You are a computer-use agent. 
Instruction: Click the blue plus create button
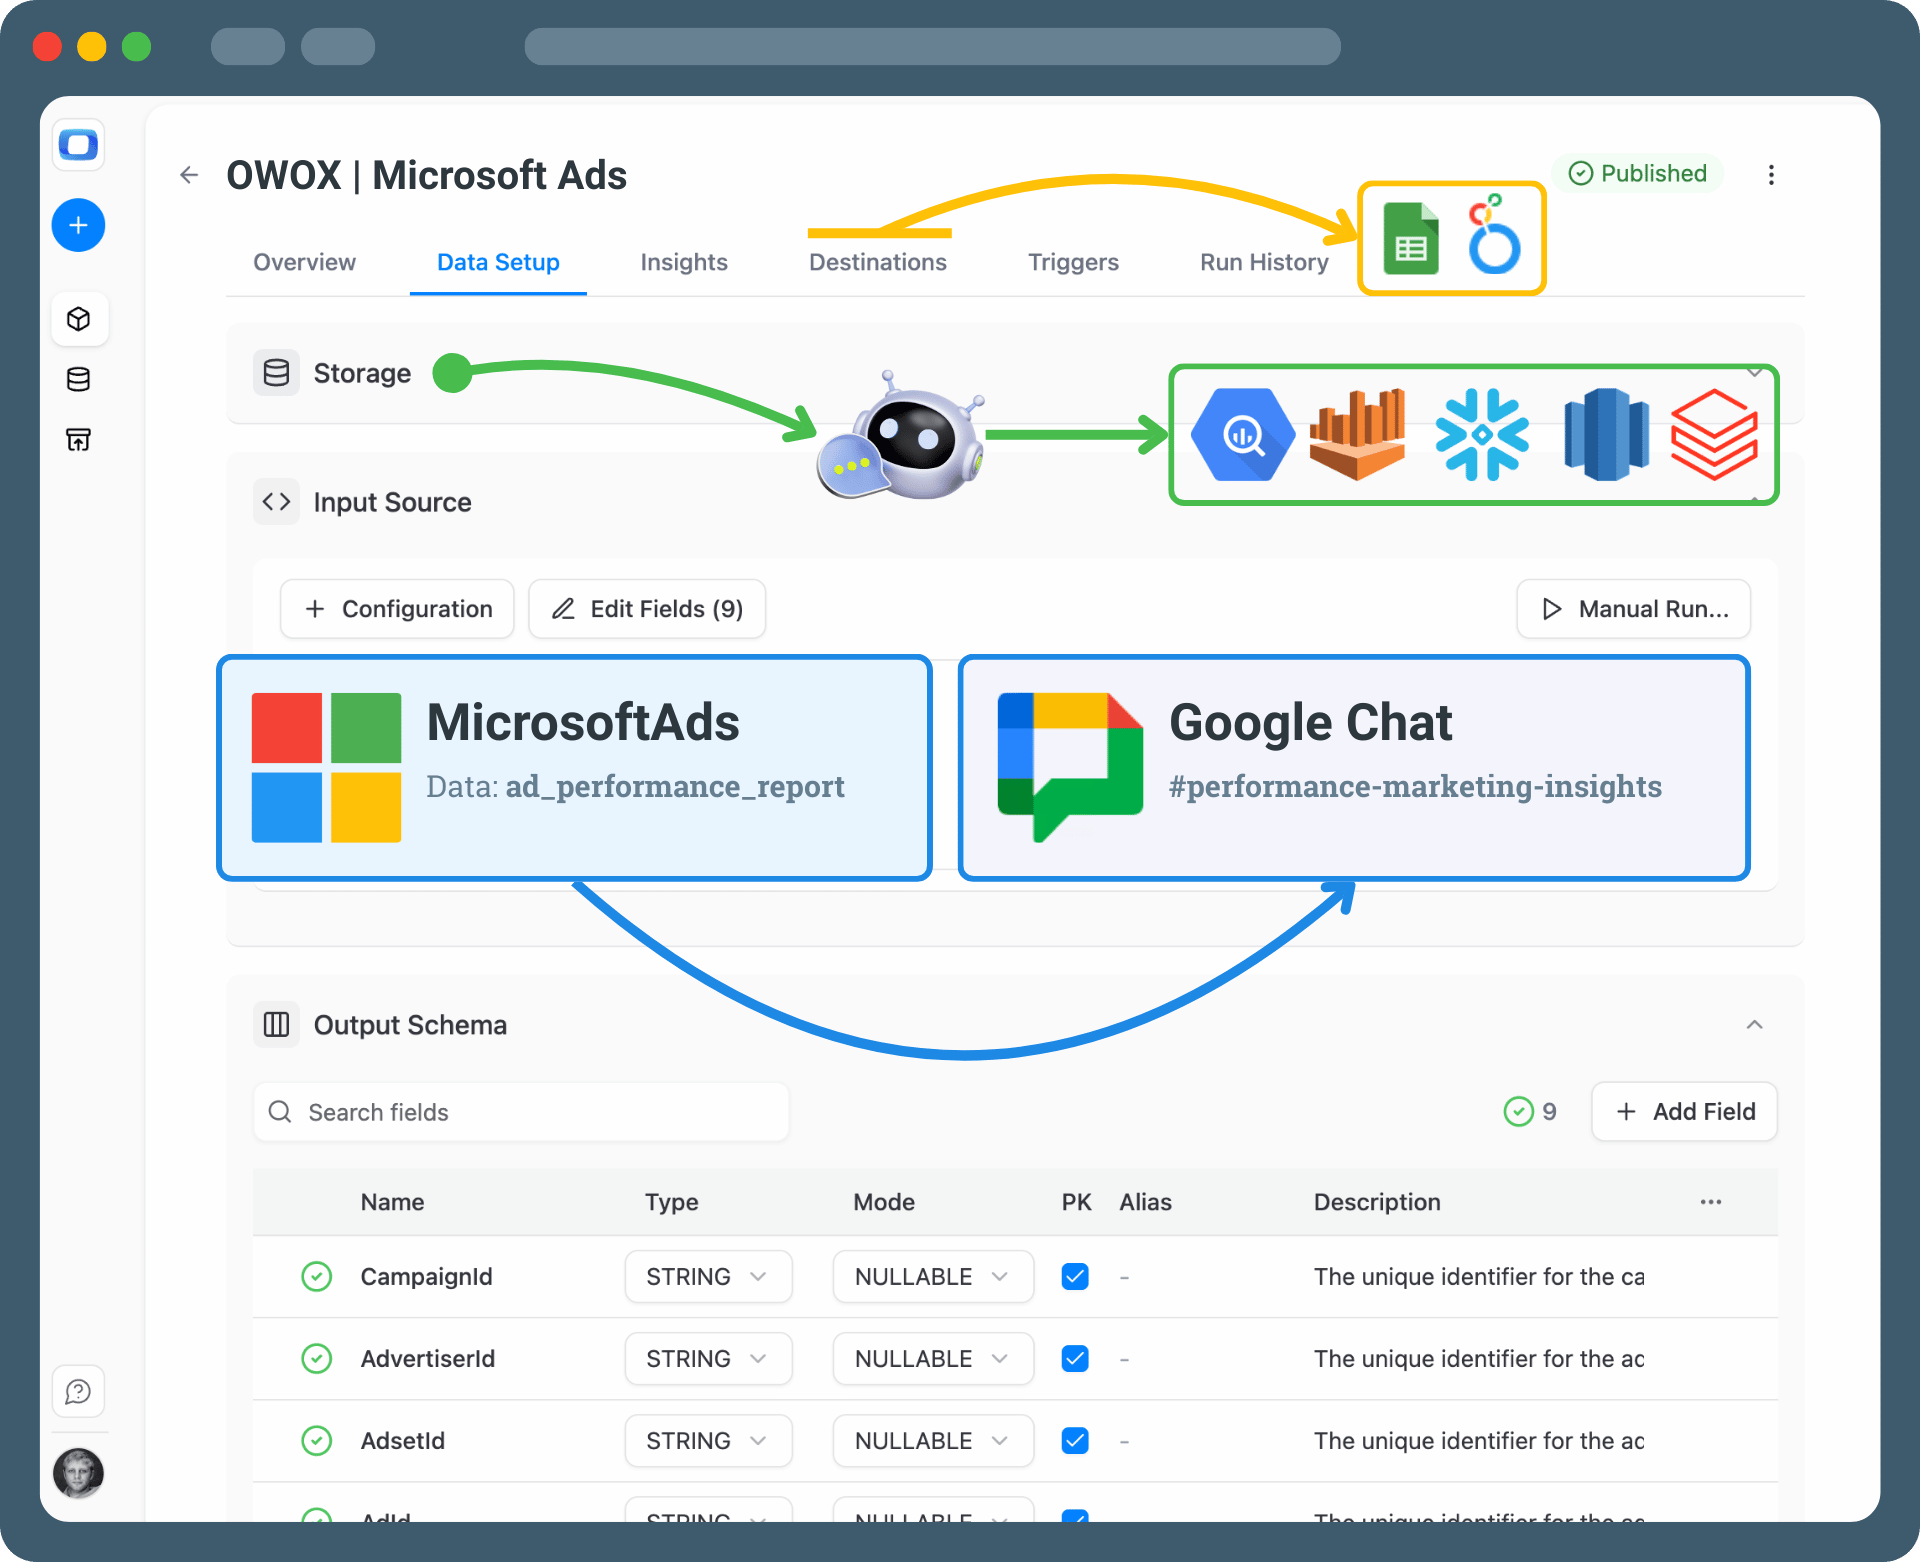pos(78,225)
